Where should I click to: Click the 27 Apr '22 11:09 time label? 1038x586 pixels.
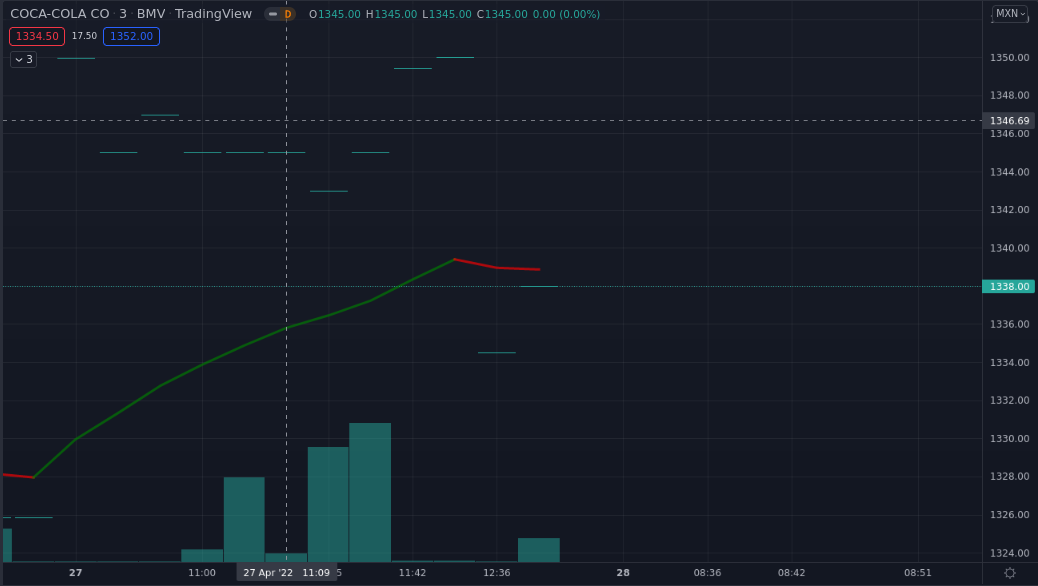[x=287, y=573]
